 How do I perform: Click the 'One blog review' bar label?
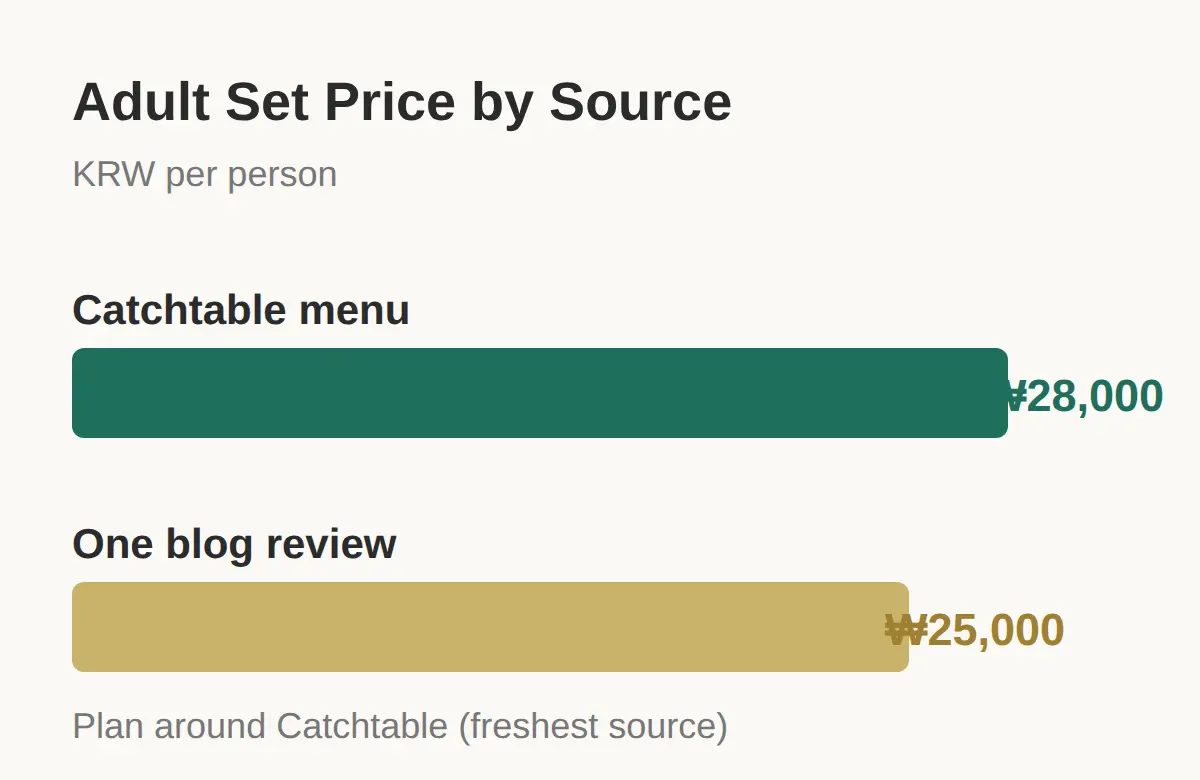(235, 544)
